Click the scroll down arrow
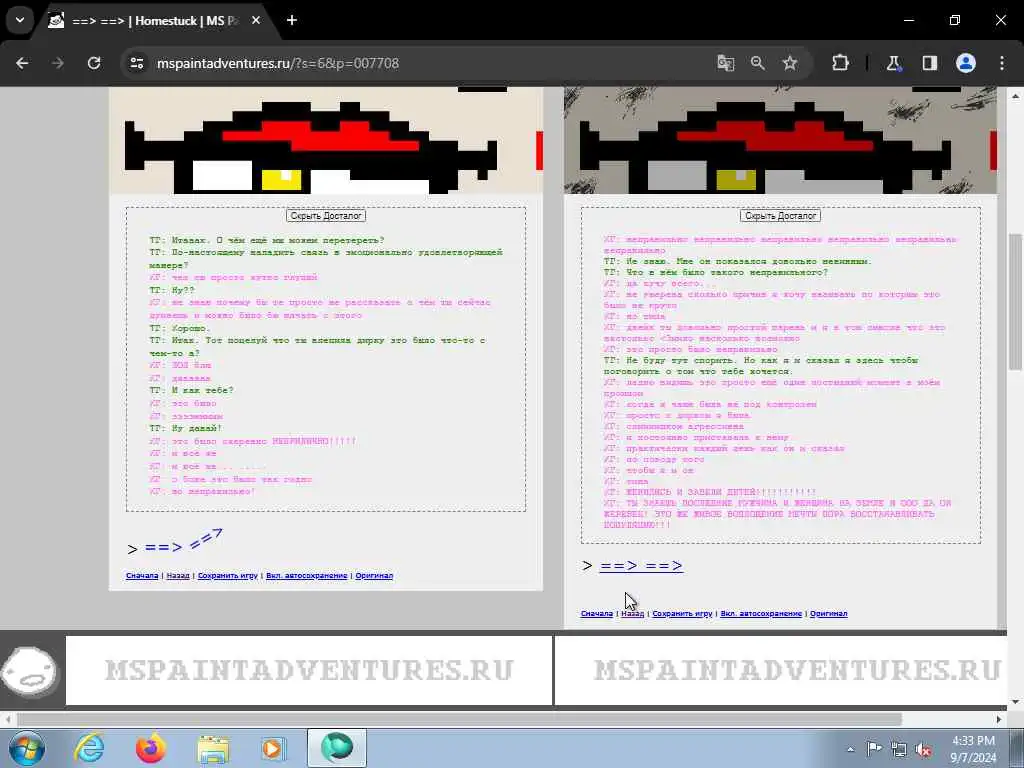 [1016, 702]
